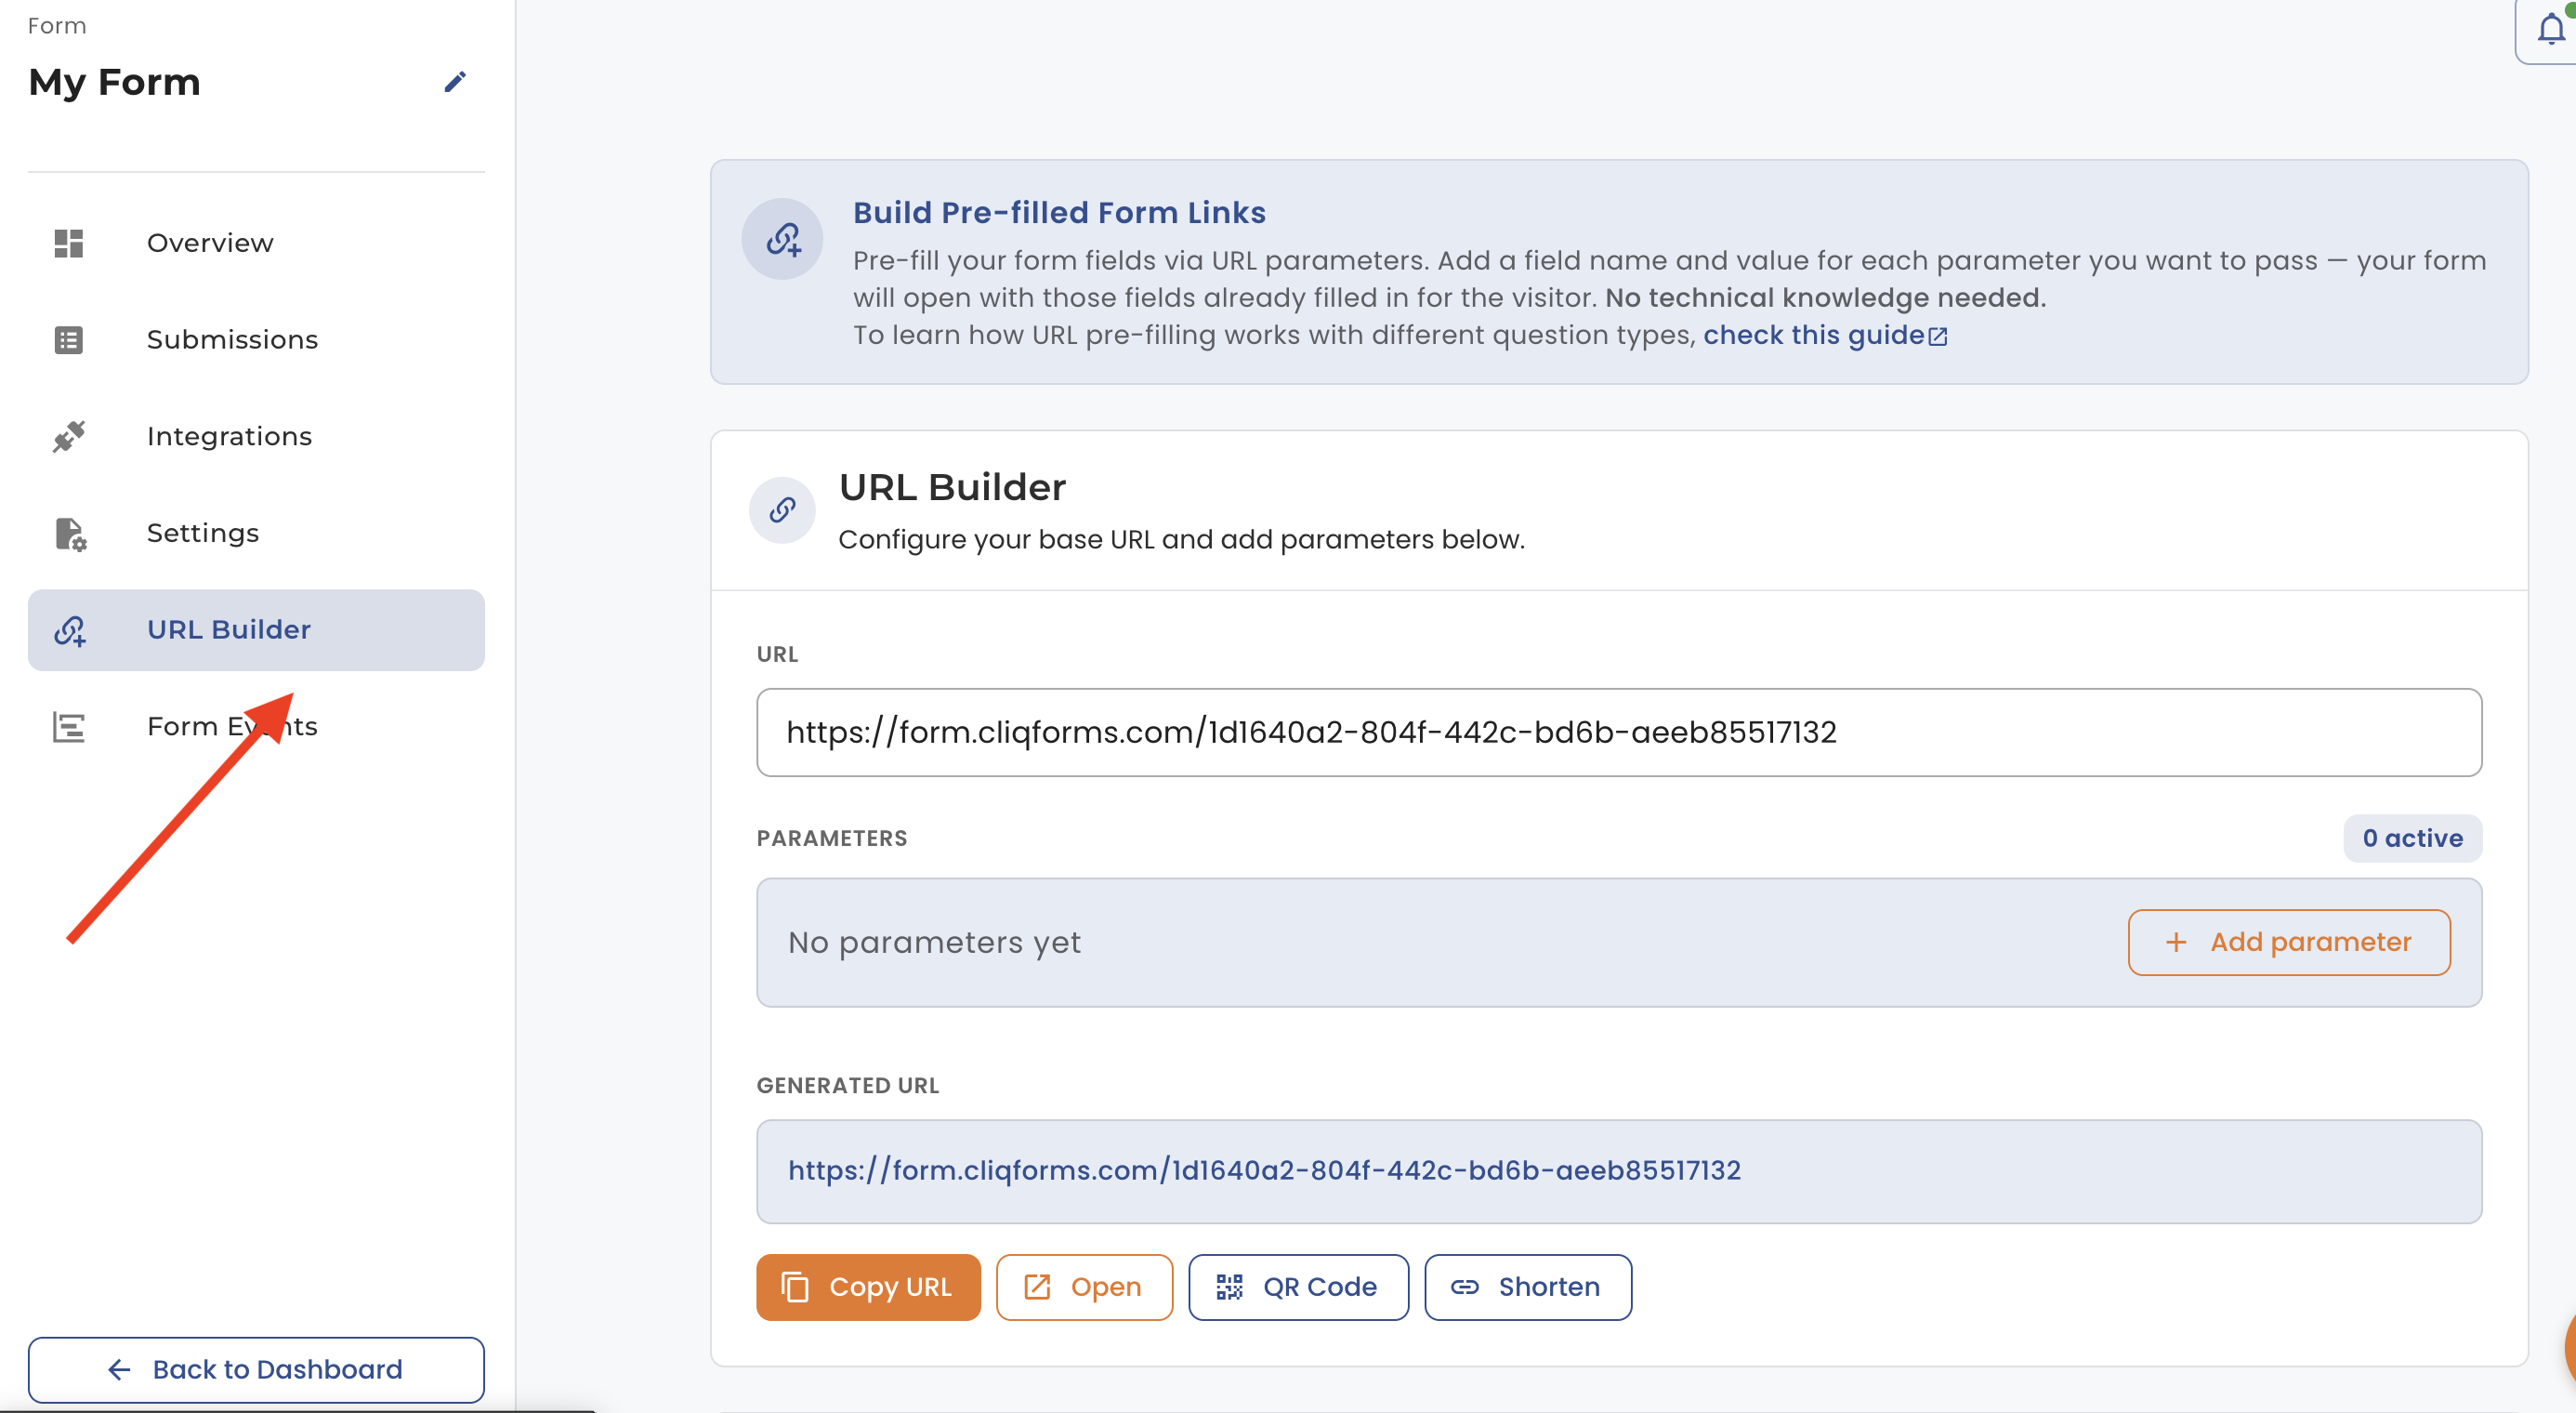This screenshot has width=2576, height=1413.
Task: Click the pencil icon to rename My Form
Action: pos(455,82)
